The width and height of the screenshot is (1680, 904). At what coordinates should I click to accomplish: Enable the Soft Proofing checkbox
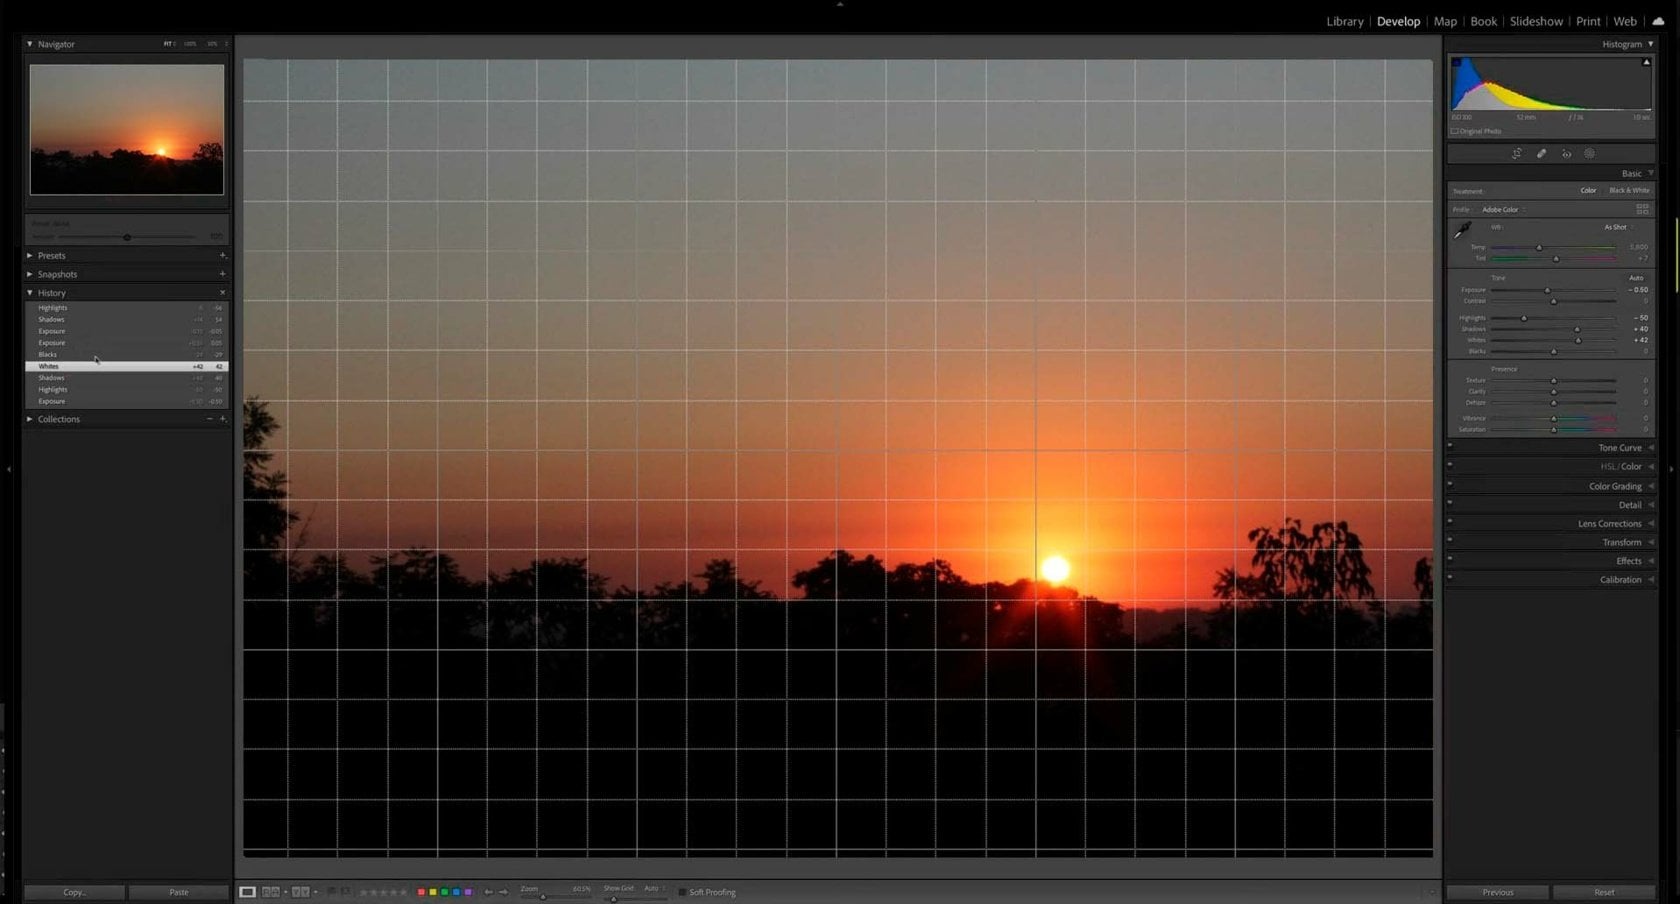coord(684,892)
